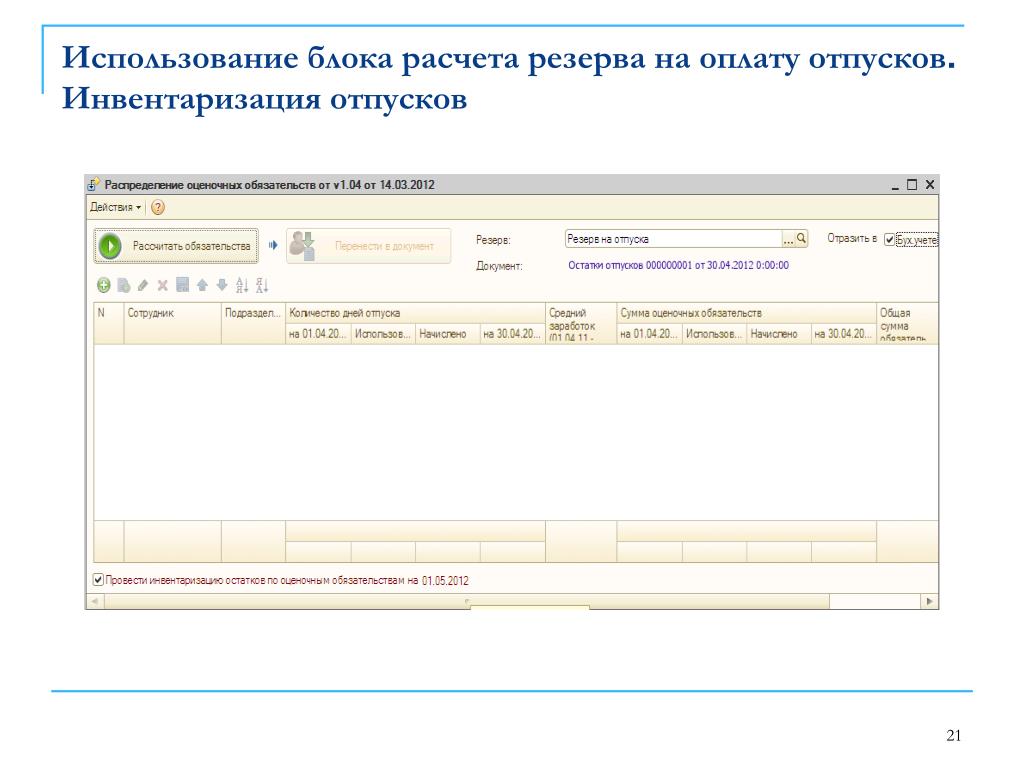Open the Резерв item with magnifier icon
Viewport: 1024px width, 768px height.
801,239
